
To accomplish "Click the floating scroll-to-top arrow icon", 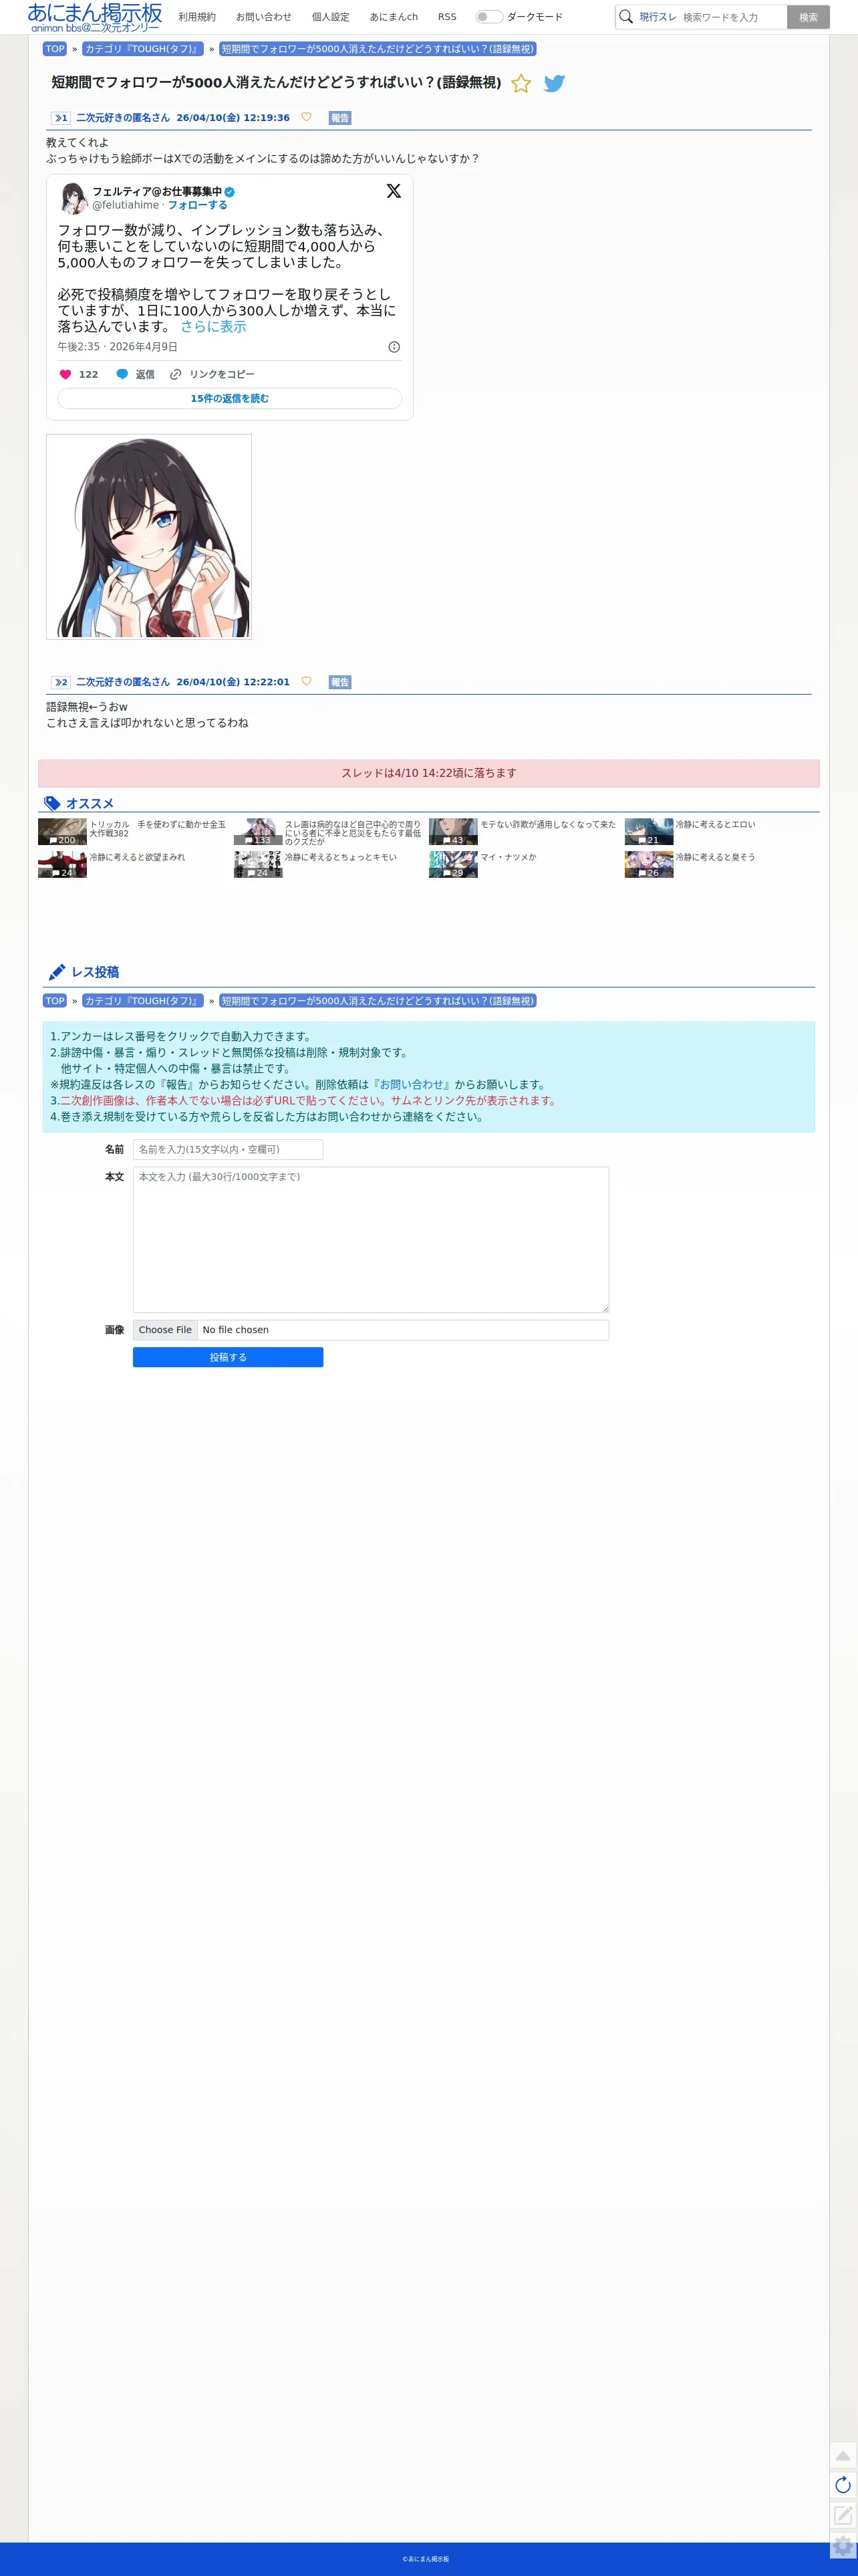I will pyautogui.click(x=843, y=2455).
